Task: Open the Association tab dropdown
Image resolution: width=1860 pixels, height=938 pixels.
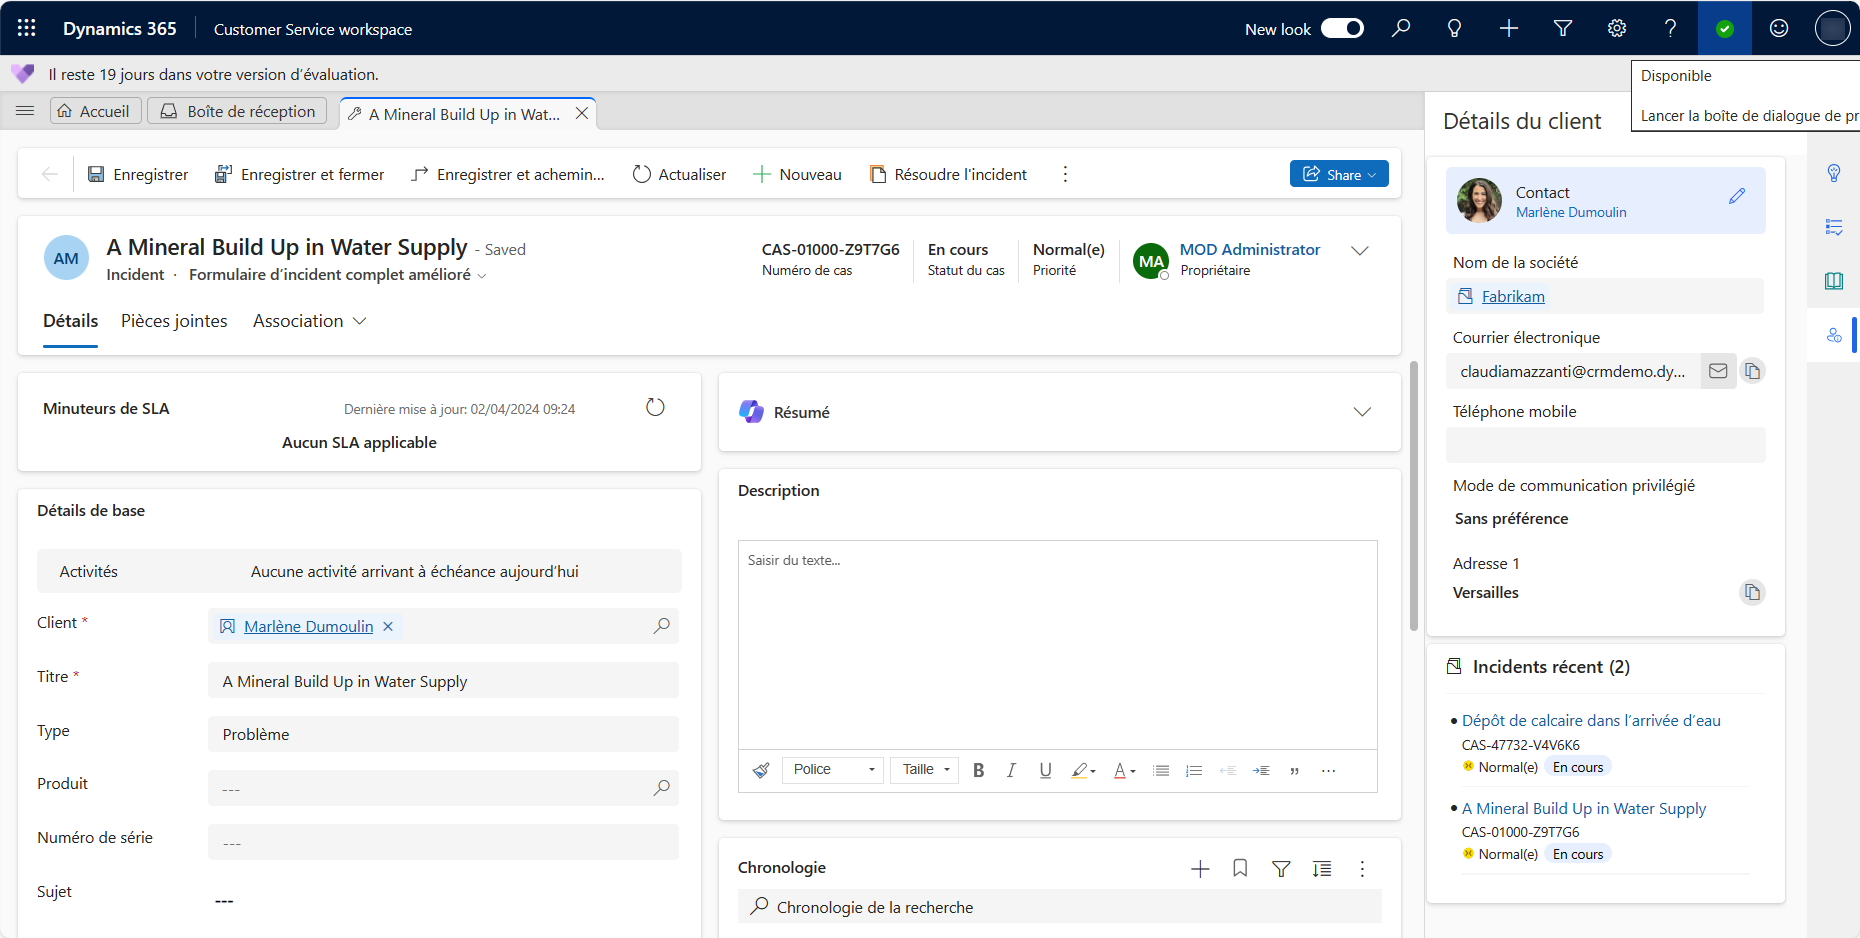Action: tap(310, 321)
